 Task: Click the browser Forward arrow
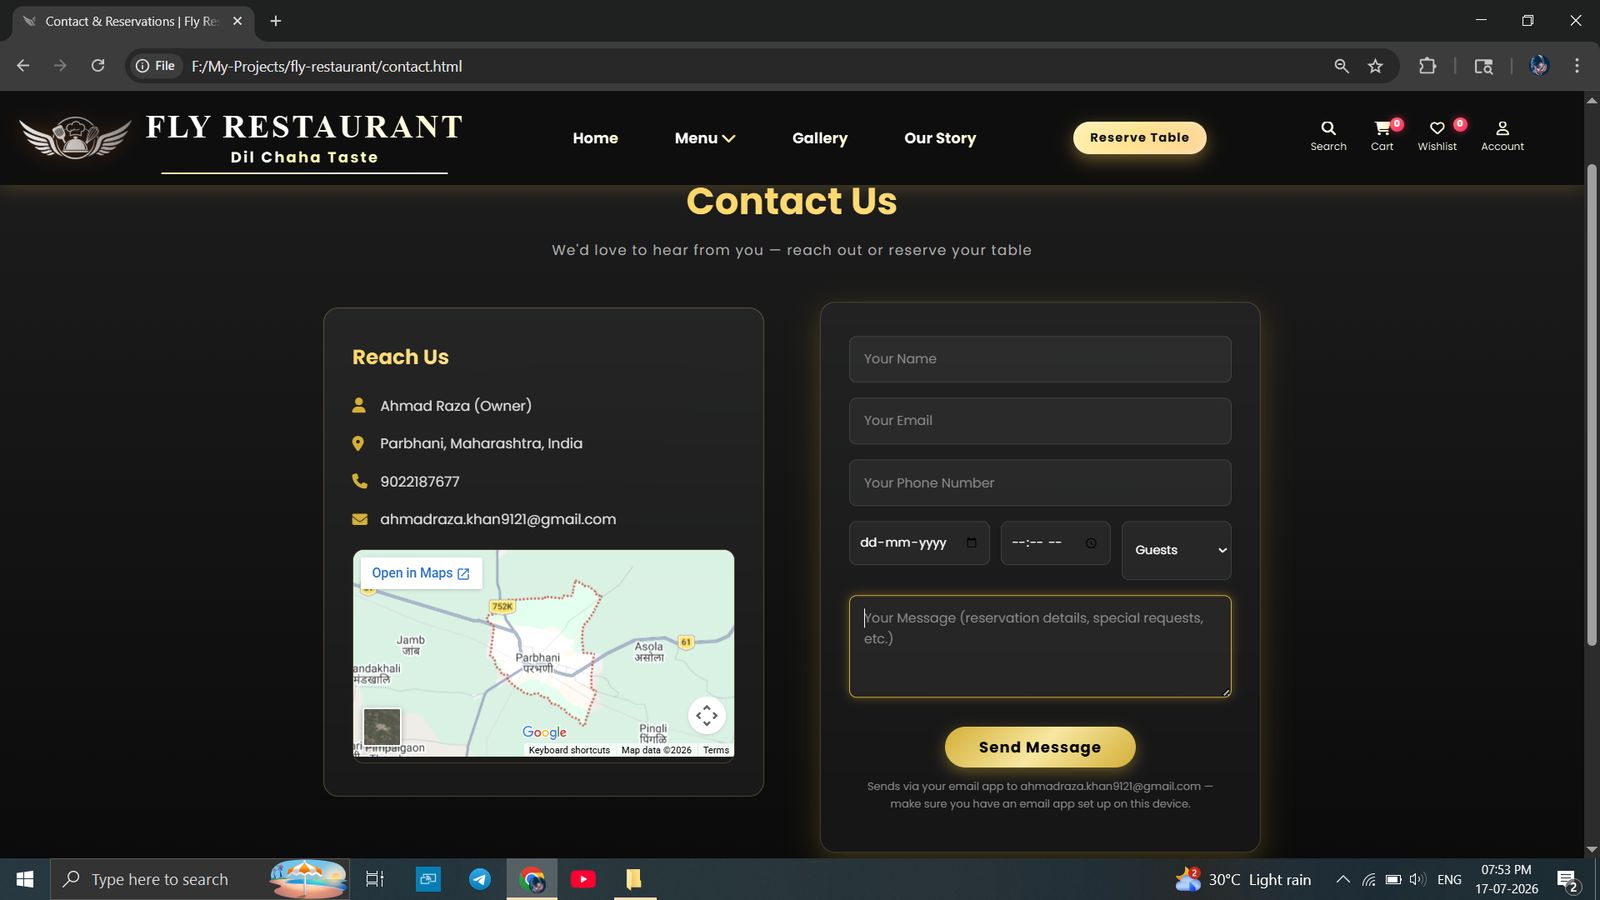60,66
